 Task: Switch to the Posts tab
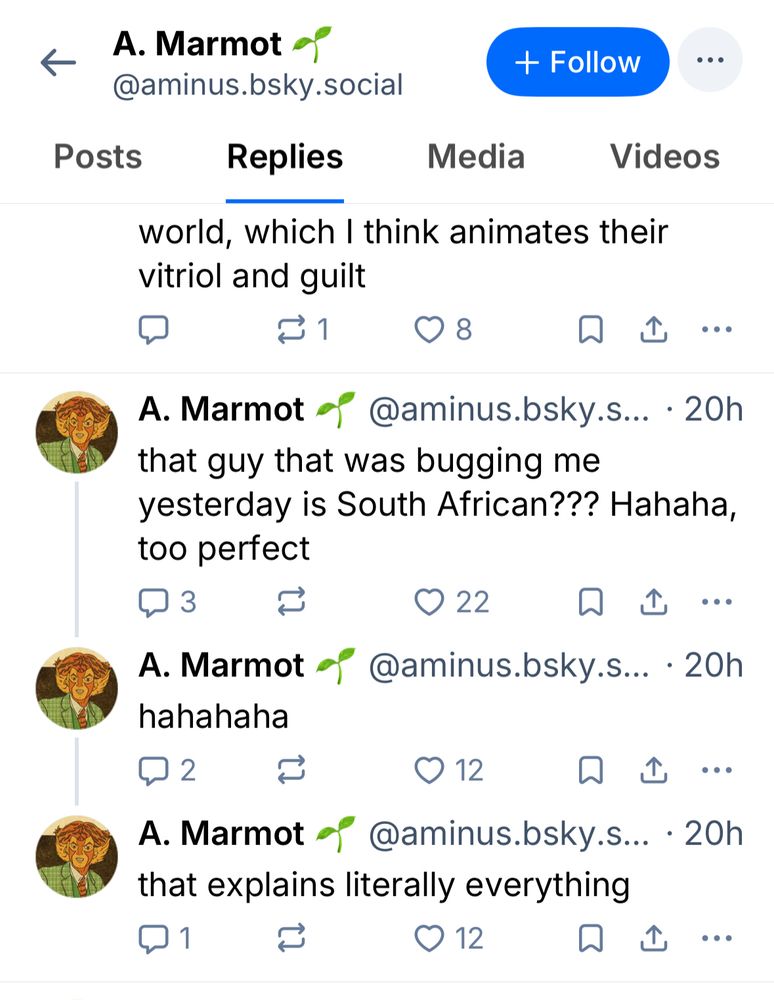[98, 157]
